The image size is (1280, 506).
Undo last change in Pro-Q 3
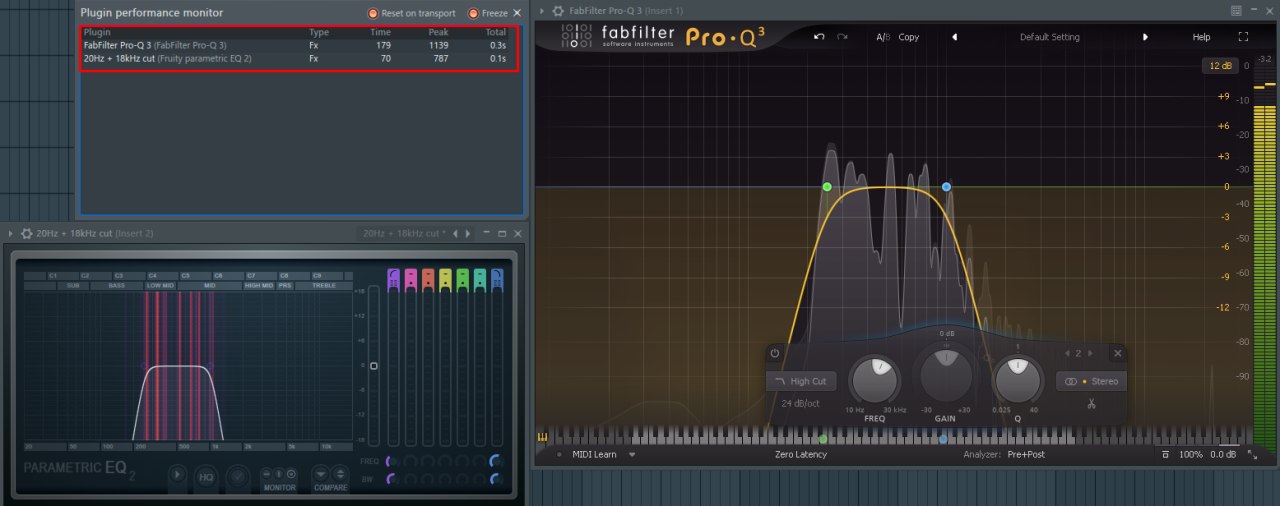coord(819,37)
